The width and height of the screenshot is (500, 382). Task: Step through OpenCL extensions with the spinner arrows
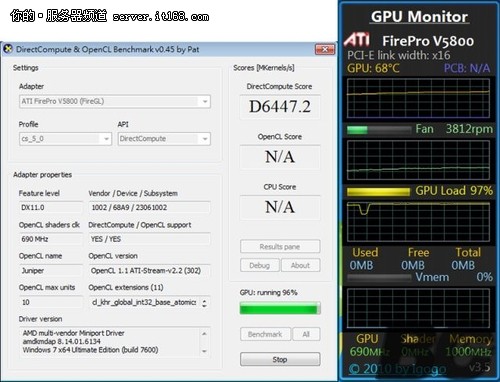[204, 303]
